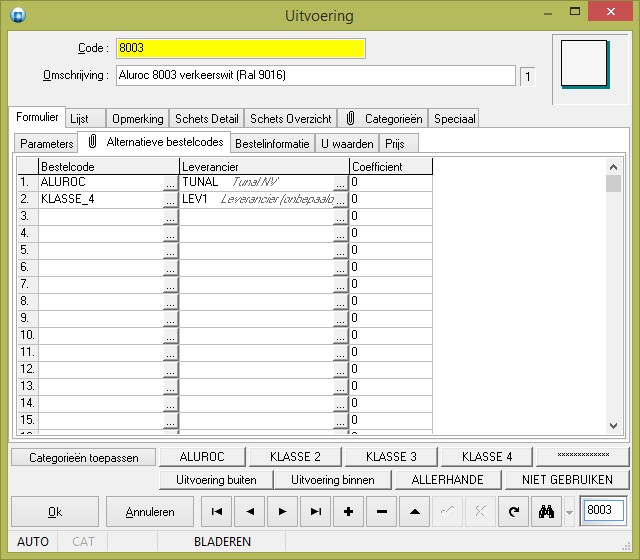
Task: Click the KLASSE 4 button
Action: (x=487, y=457)
